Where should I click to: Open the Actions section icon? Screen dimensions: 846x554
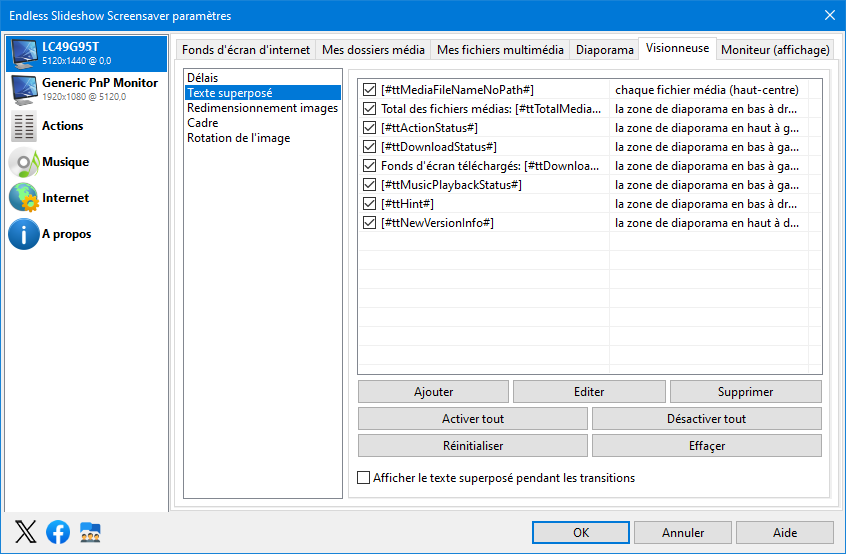24,126
